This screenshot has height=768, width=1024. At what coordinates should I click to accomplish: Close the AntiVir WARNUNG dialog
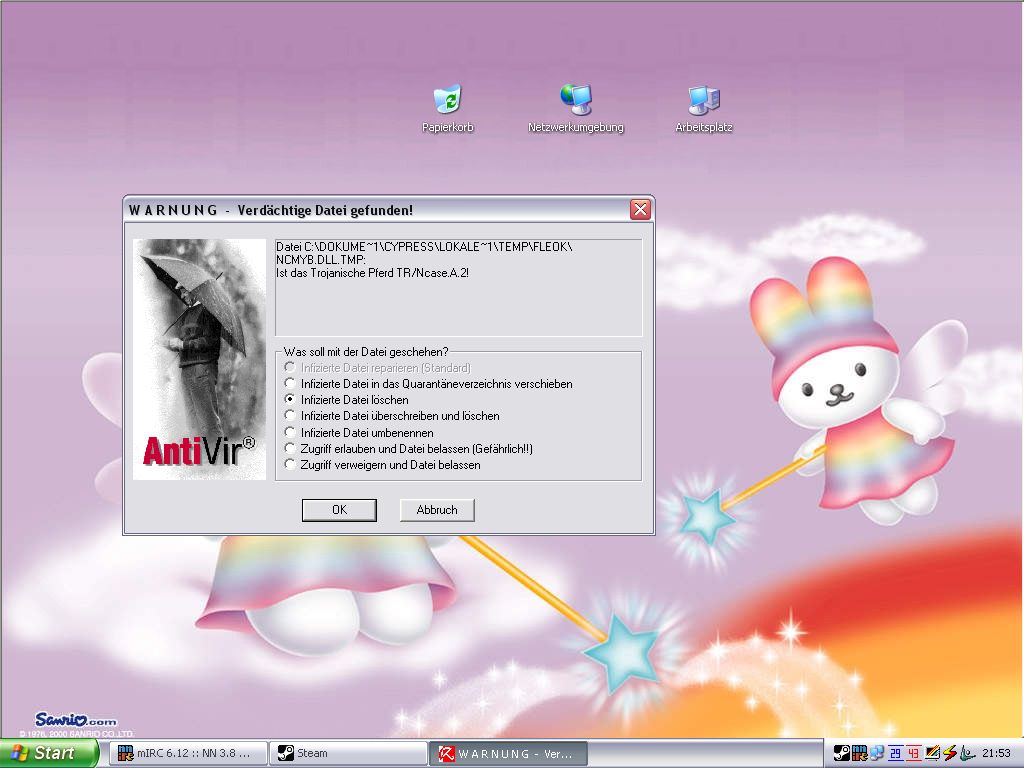point(640,210)
